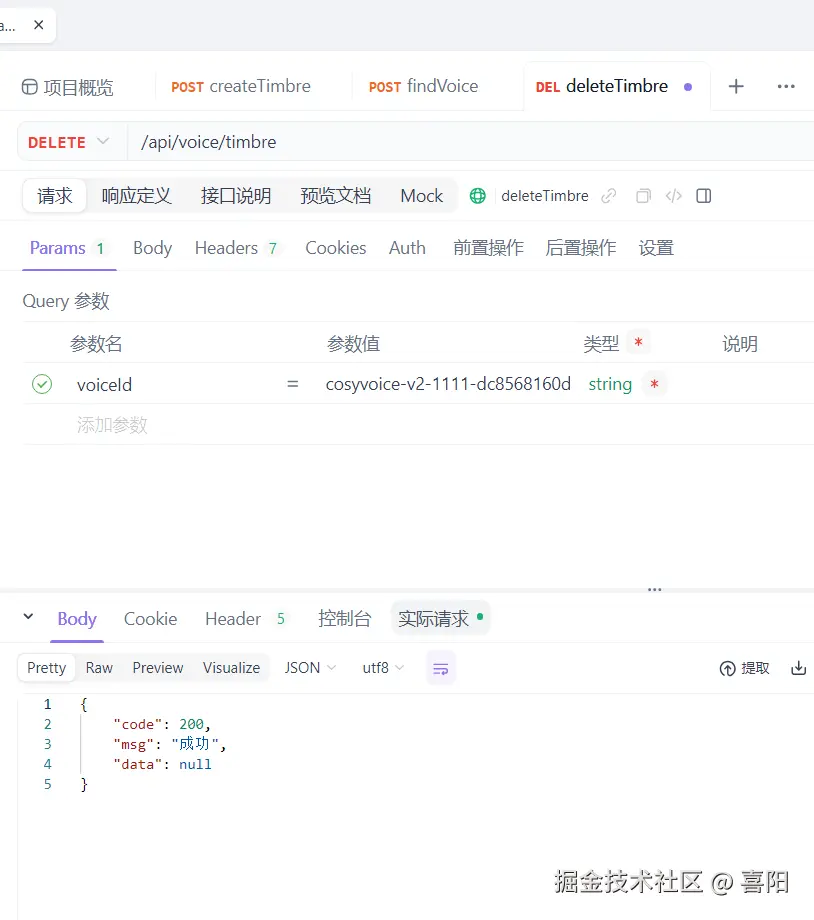This screenshot has width=814, height=920.
Task: Open the Auth tab
Action: (x=407, y=248)
